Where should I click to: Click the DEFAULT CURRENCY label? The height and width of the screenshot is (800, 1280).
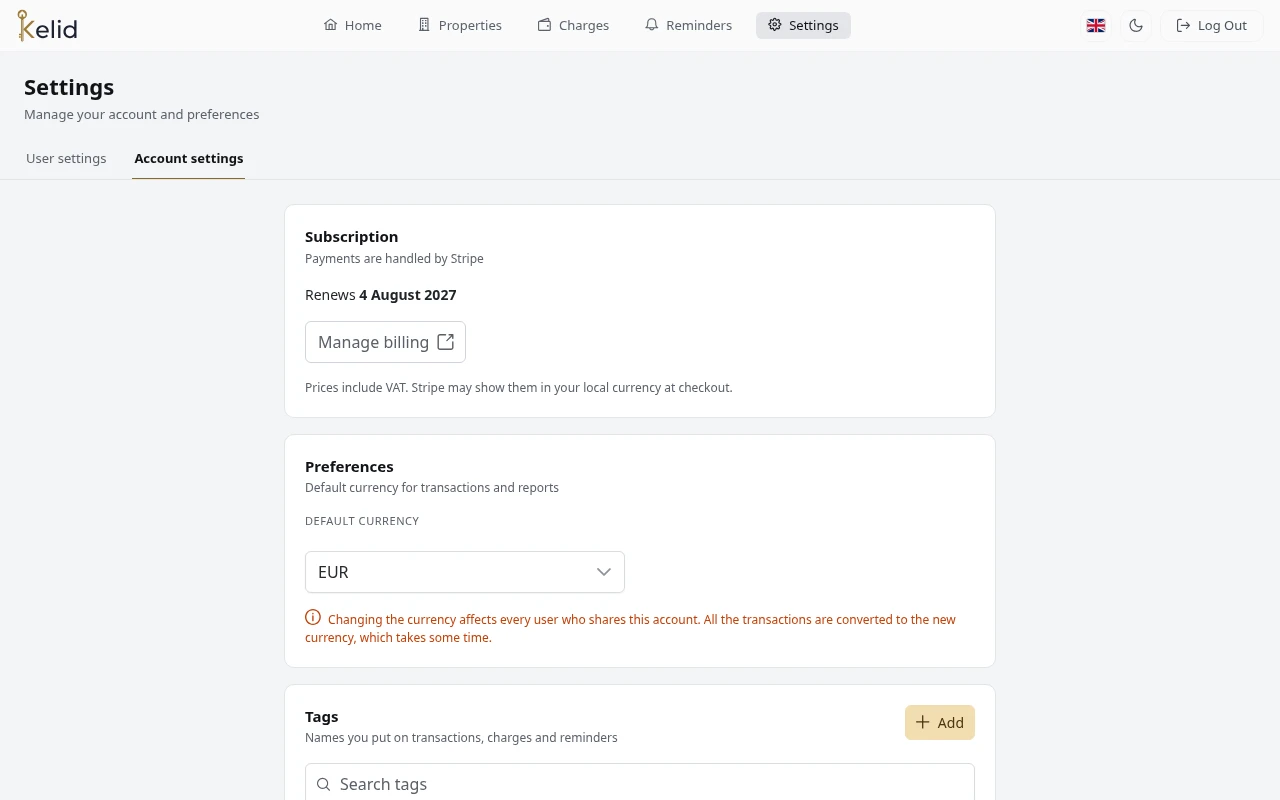click(362, 521)
